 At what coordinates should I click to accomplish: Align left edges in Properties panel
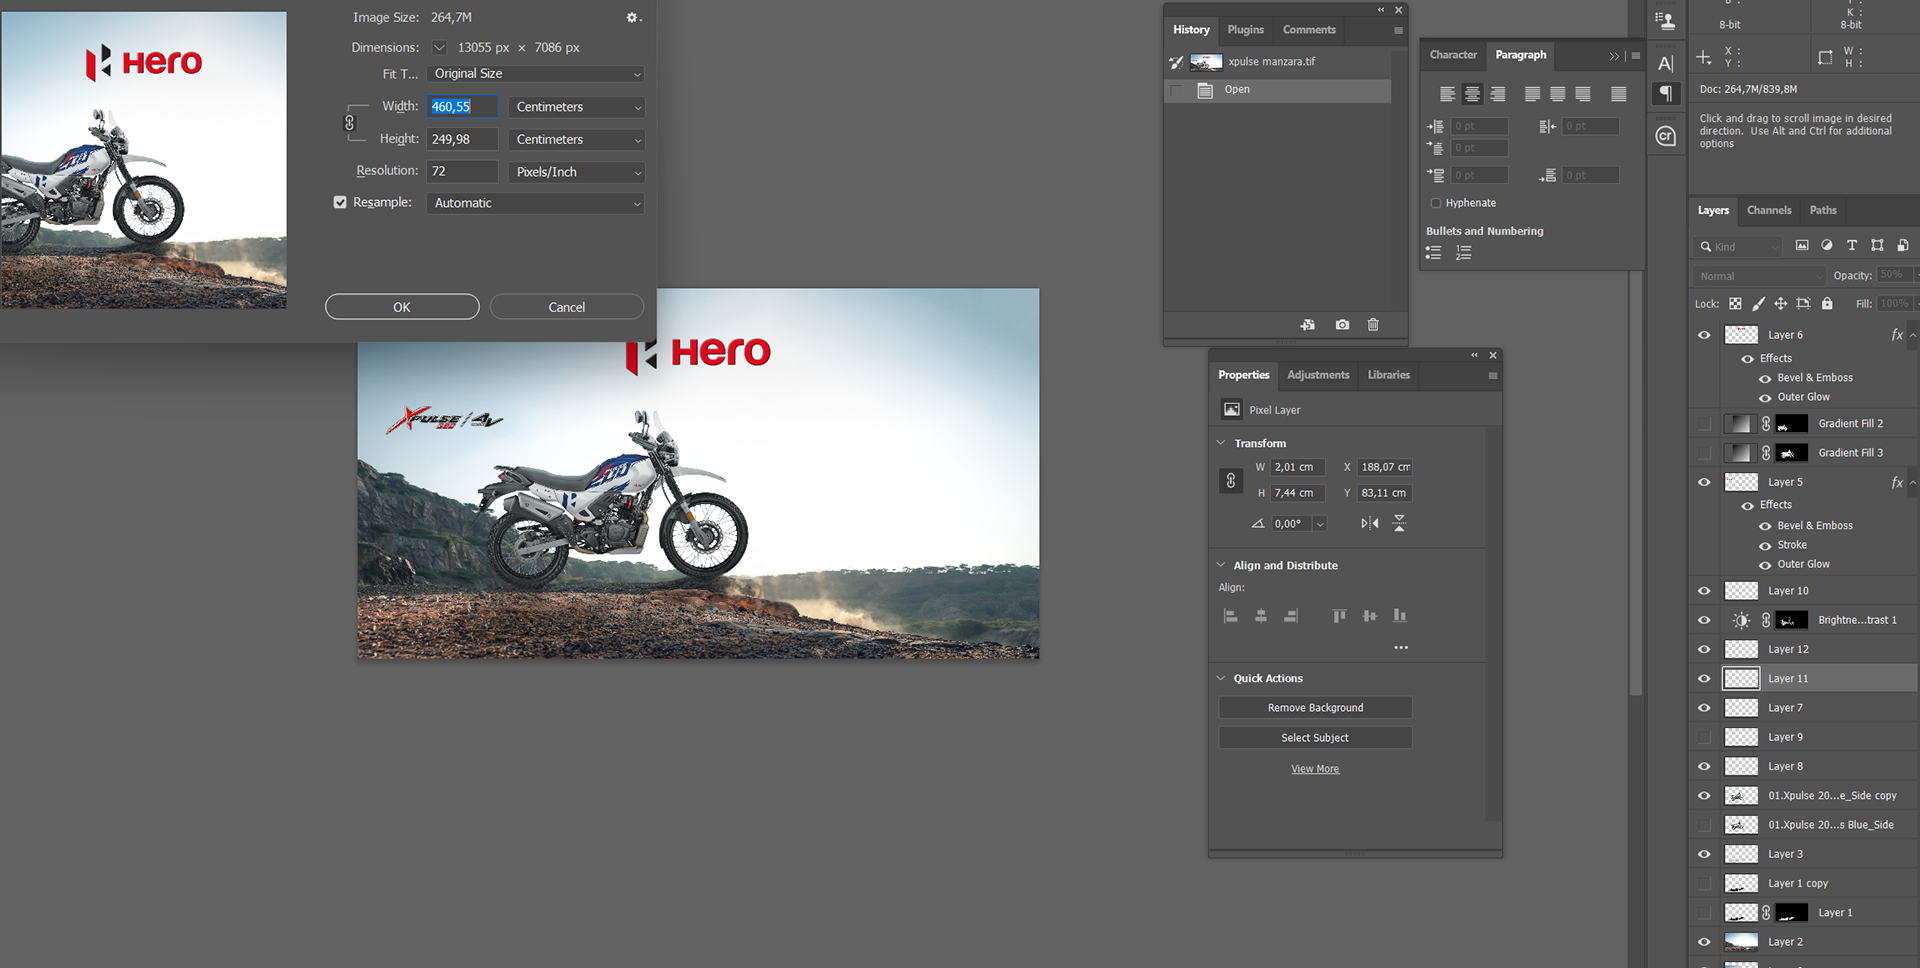tap(1231, 616)
